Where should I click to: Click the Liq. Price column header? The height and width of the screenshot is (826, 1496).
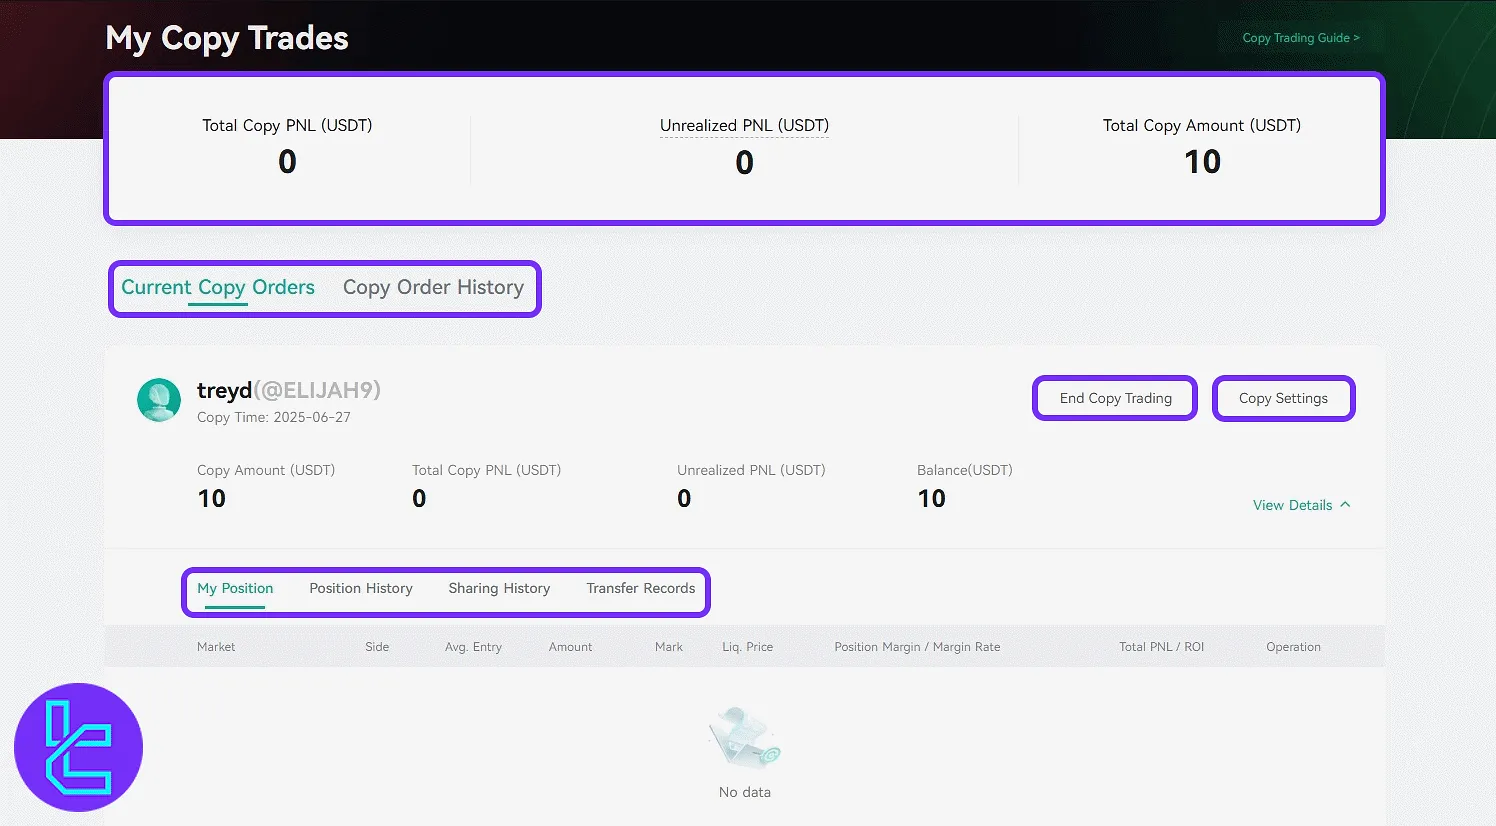point(747,647)
